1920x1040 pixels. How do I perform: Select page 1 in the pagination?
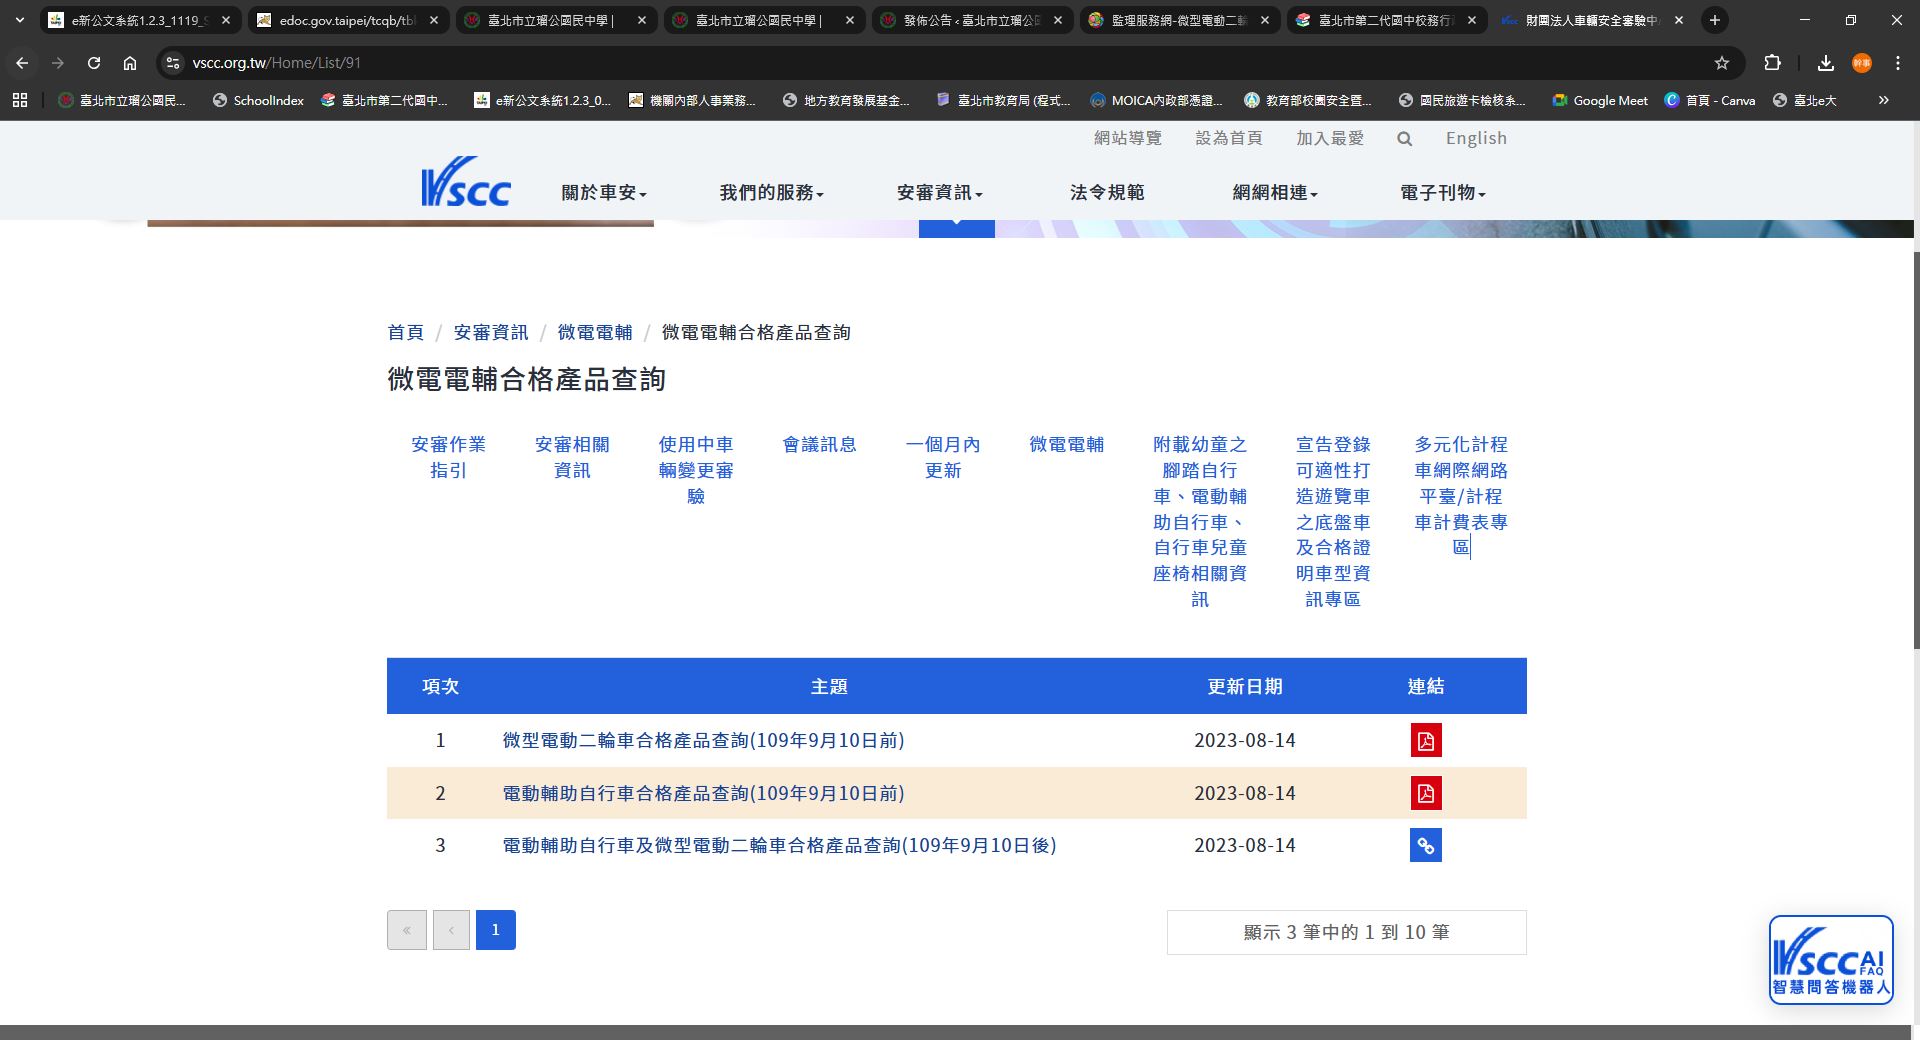pyautogui.click(x=495, y=929)
